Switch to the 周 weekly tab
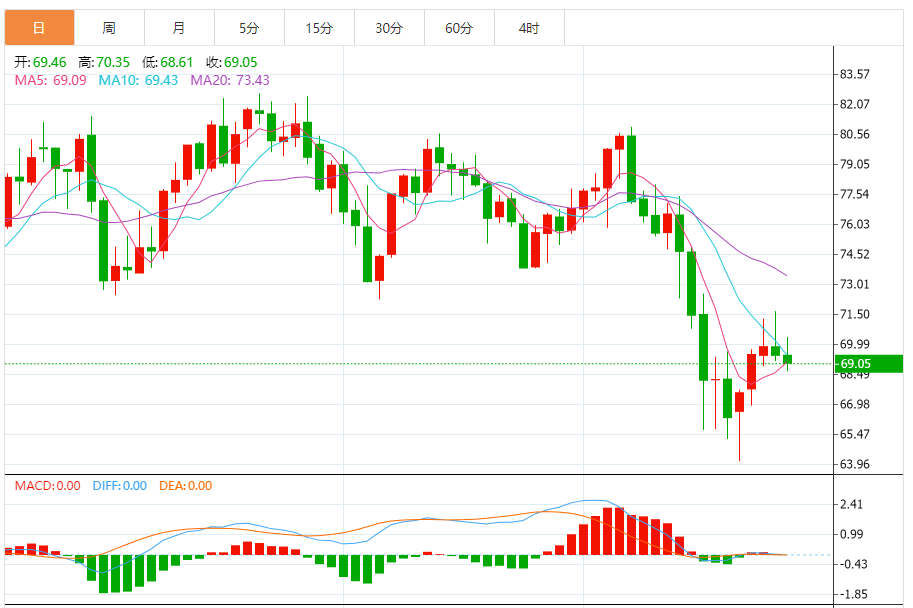 tap(109, 28)
